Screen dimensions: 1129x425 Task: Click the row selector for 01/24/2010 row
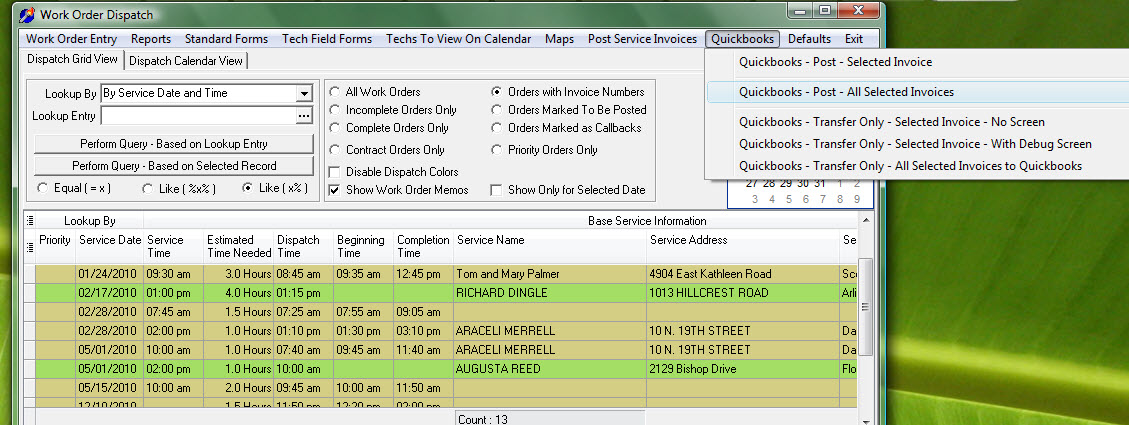point(30,274)
